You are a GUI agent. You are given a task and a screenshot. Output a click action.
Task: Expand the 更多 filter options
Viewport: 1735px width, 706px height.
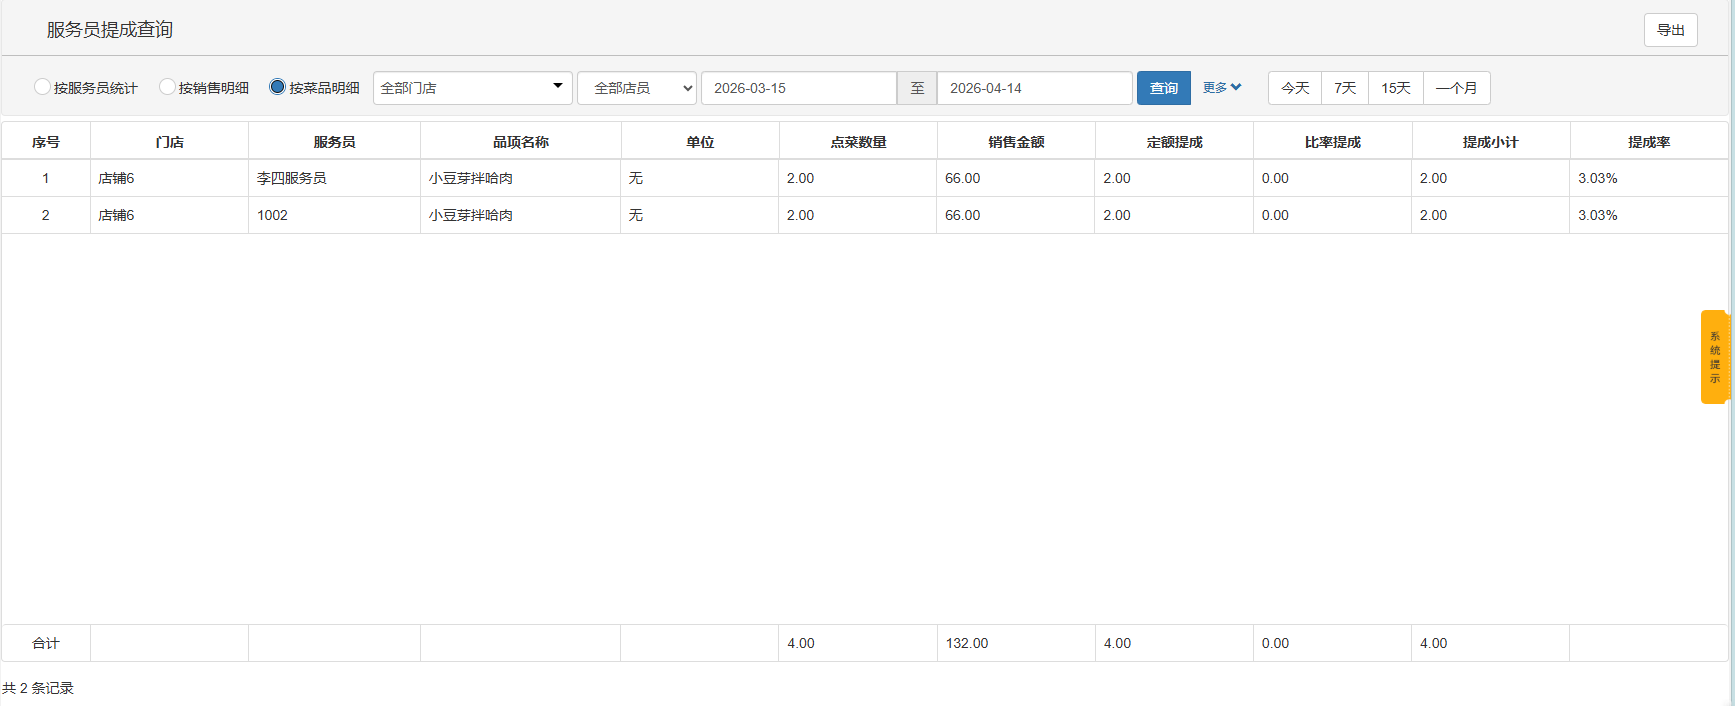[1222, 88]
